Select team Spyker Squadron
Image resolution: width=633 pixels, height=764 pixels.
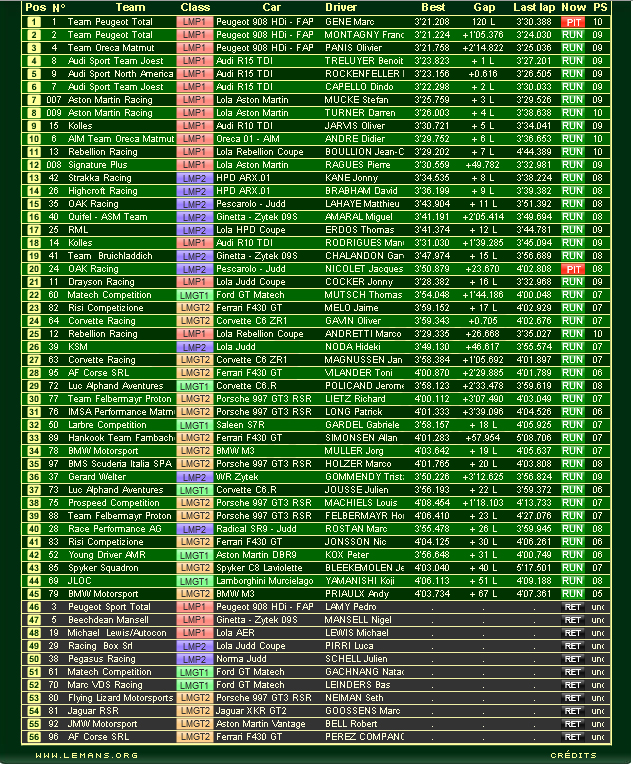point(103,568)
